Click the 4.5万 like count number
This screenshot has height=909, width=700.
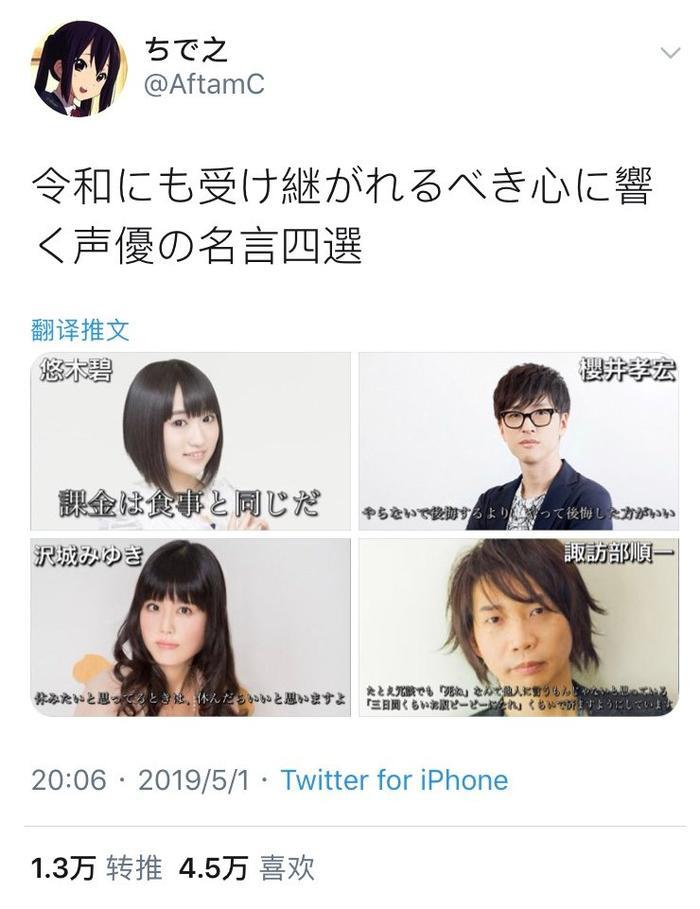point(214,868)
